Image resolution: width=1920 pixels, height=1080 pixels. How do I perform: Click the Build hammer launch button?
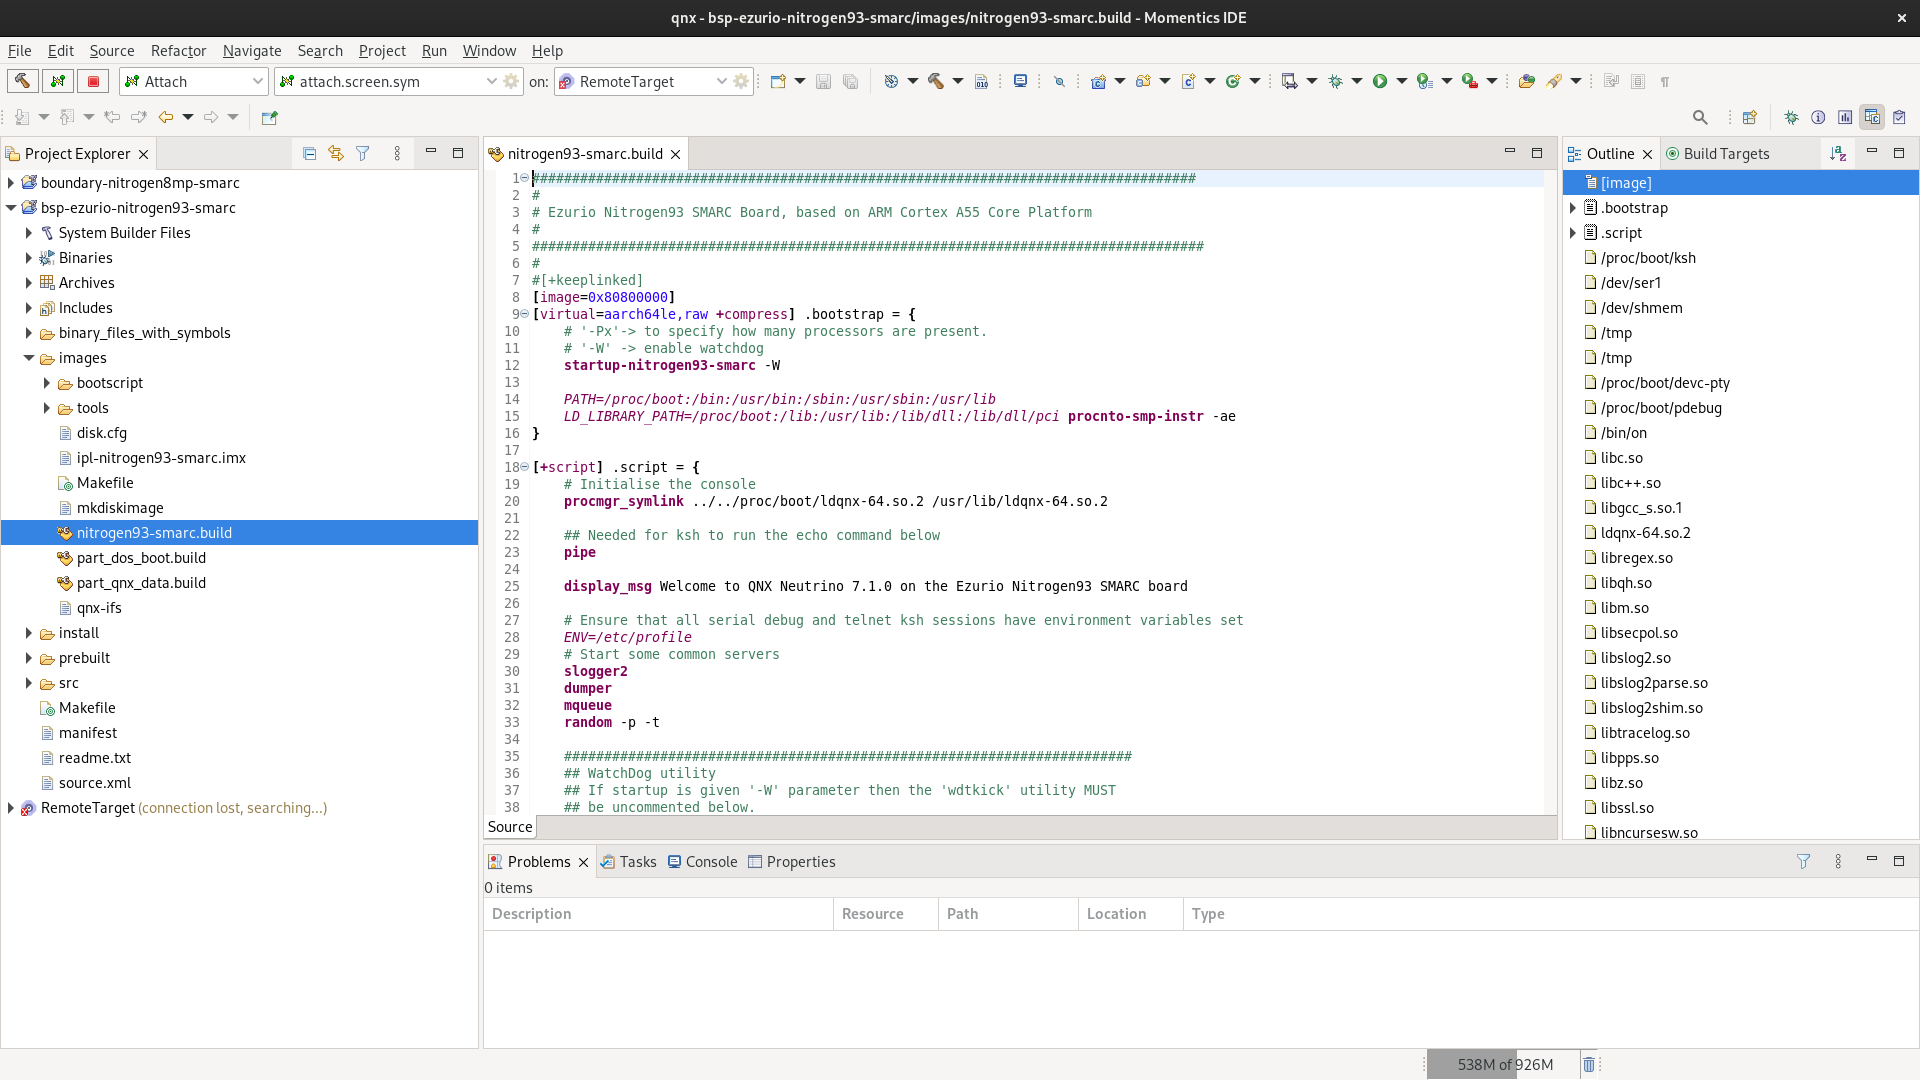coord(23,81)
